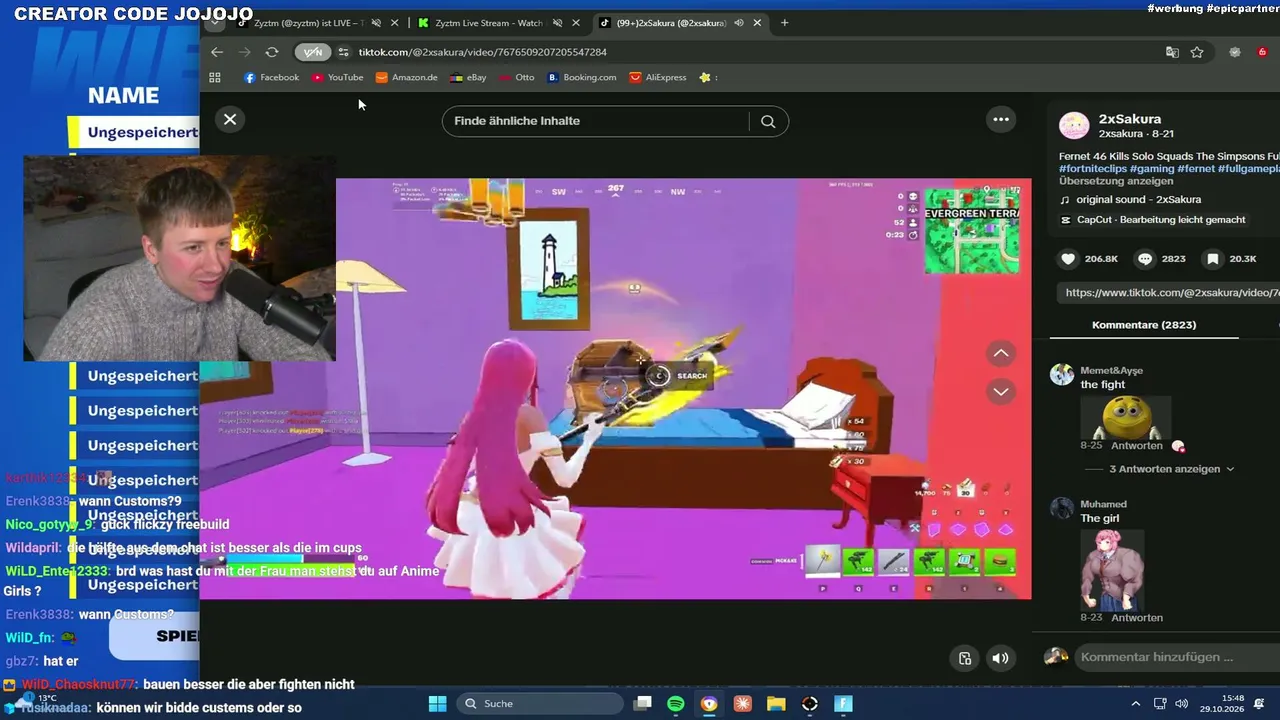
Task: Close the TikTok video viewer with X
Action: tap(230, 119)
